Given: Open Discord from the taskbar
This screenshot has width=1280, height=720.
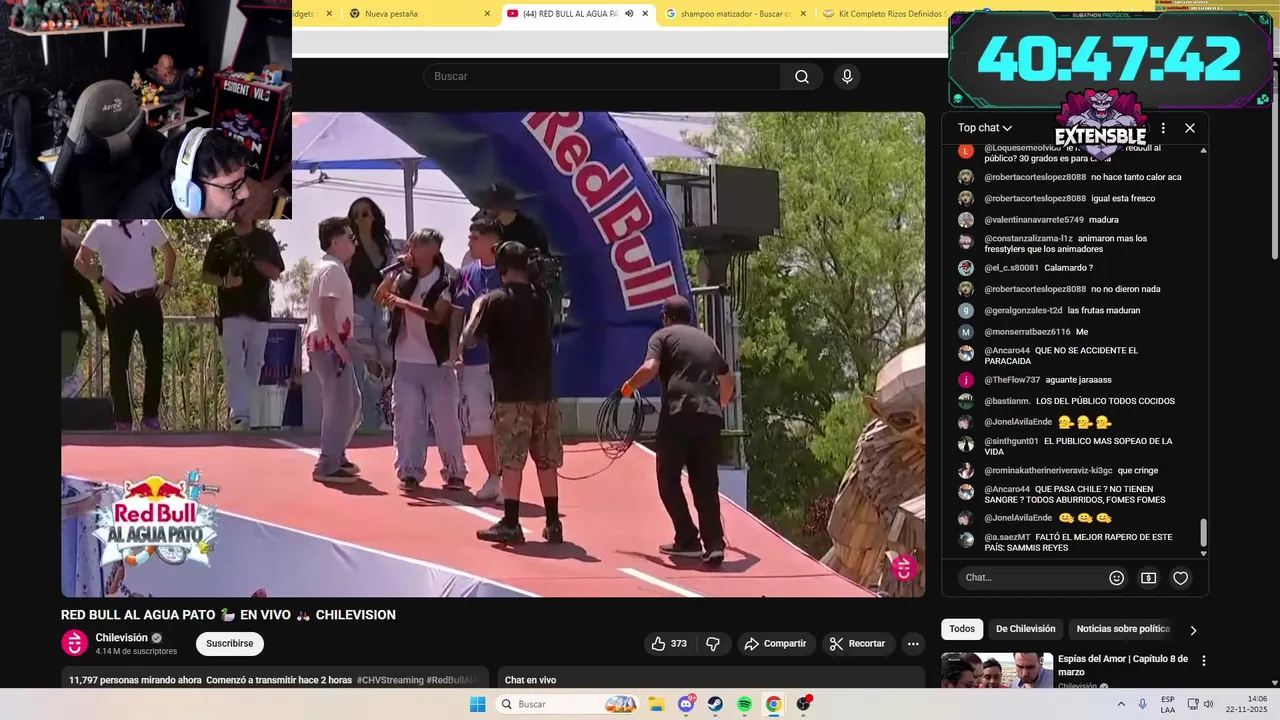Looking at the screenshot, I should click(686, 704).
